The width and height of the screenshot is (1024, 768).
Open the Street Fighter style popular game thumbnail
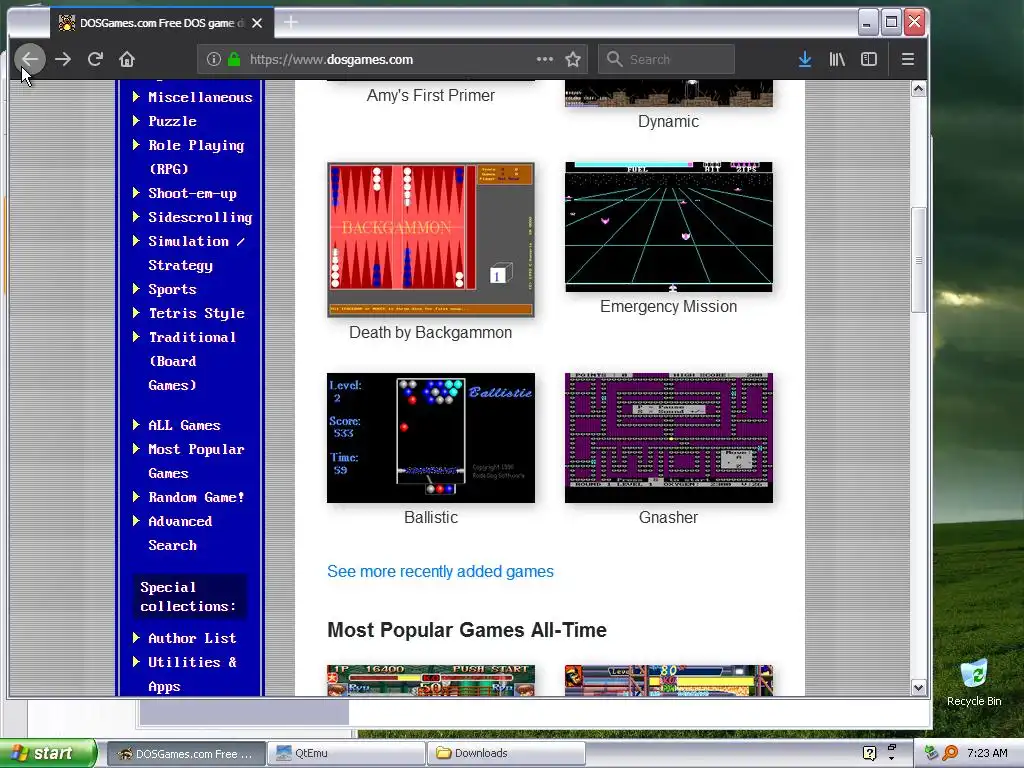coord(431,680)
